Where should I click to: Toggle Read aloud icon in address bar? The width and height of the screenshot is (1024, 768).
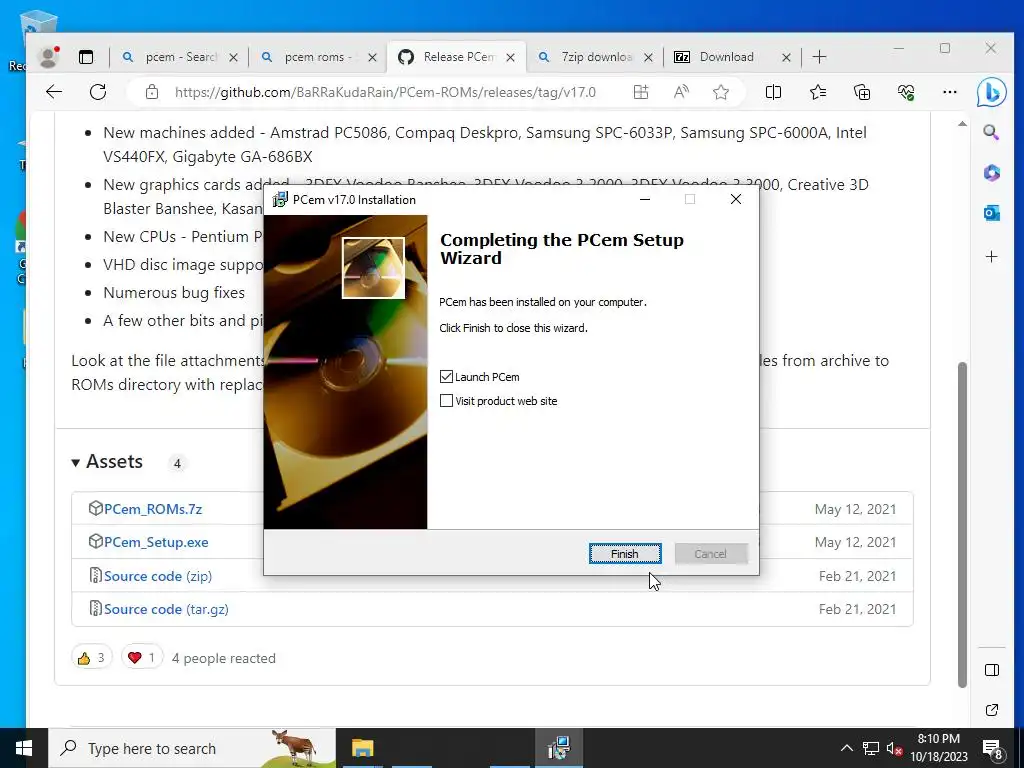click(x=681, y=92)
